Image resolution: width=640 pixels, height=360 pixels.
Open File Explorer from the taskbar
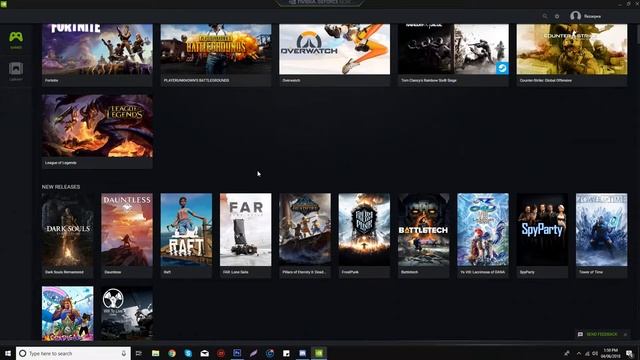[x=156, y=353]
